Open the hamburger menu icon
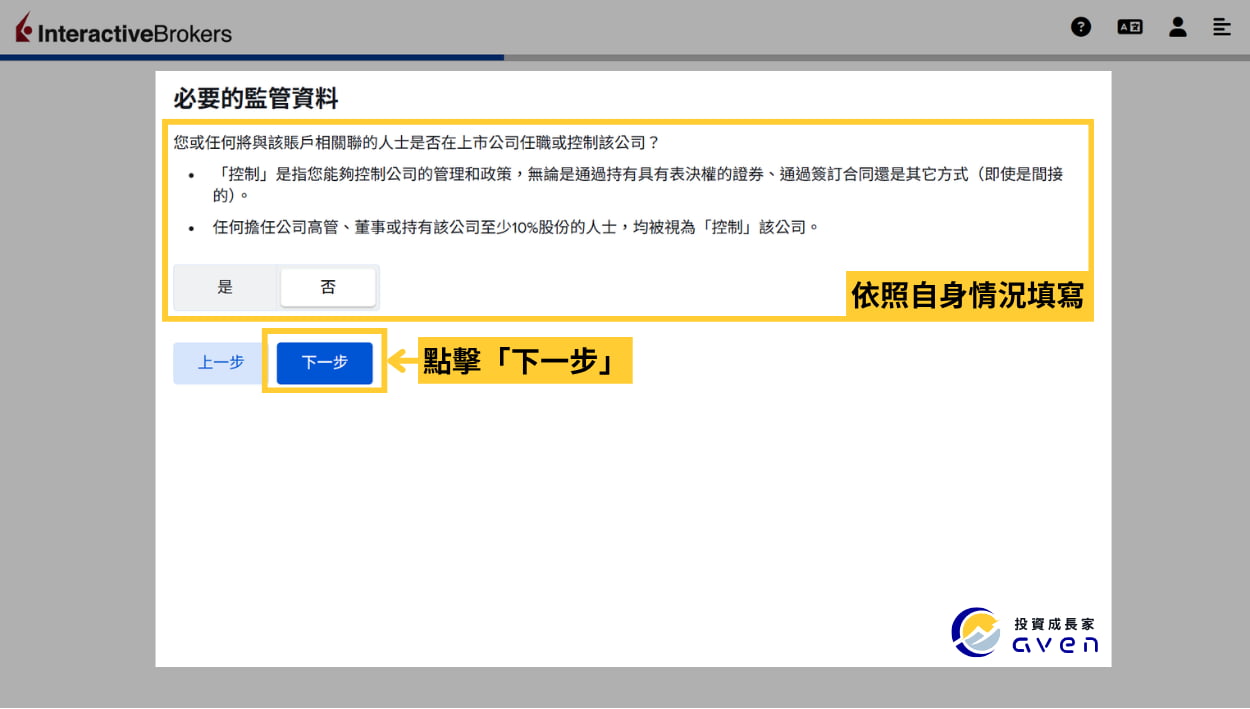1250x709 pixels. pyautogui.click(x=1222, y=27)
